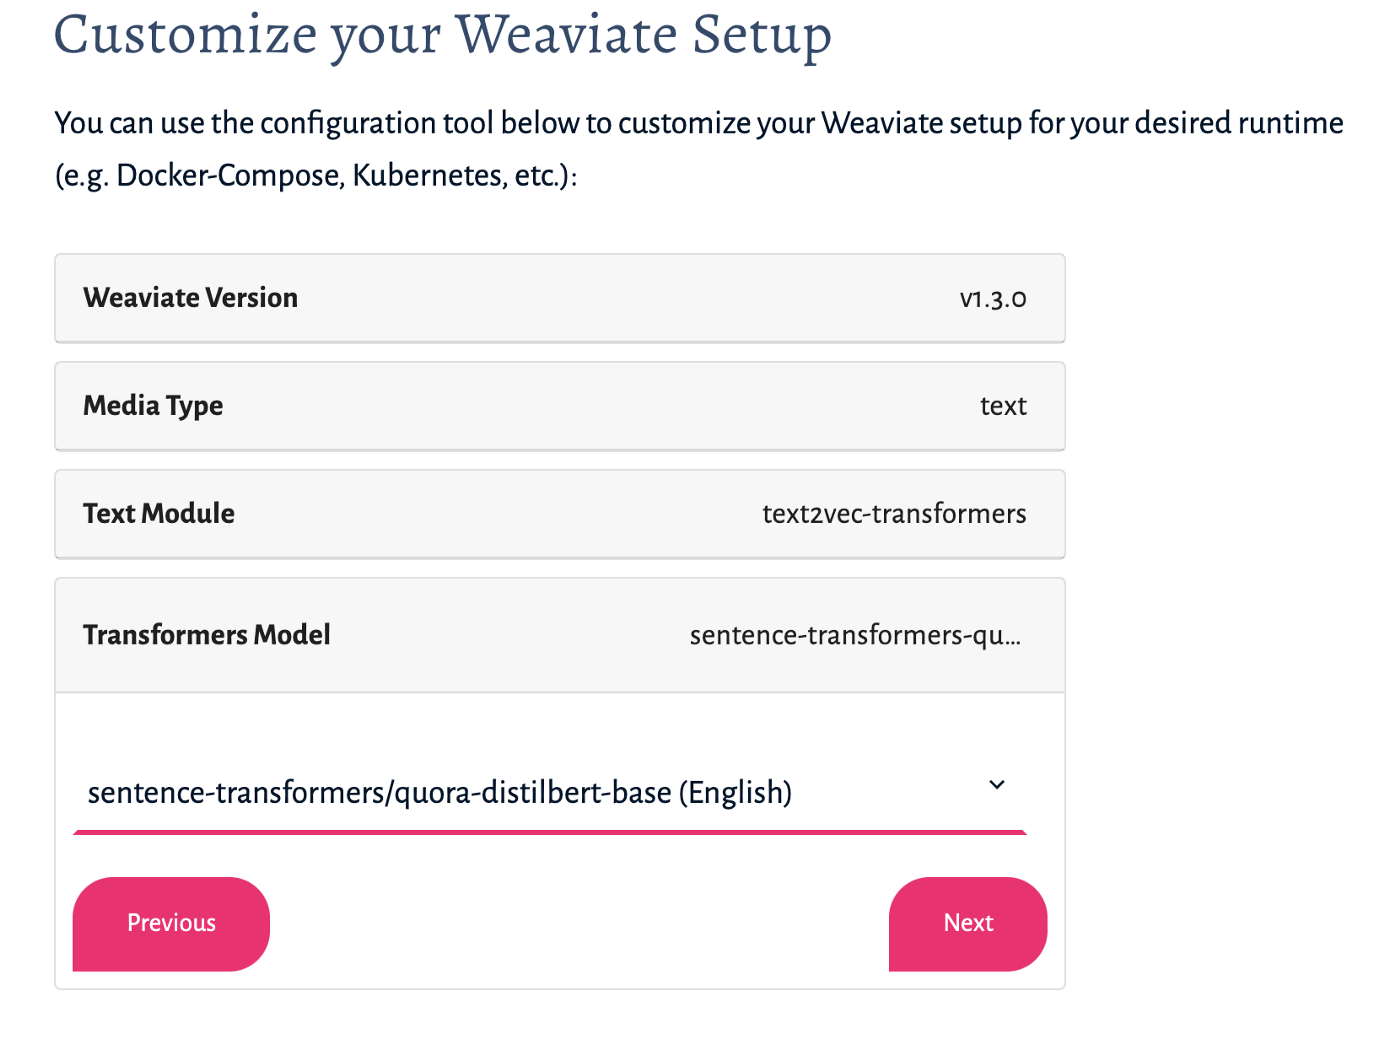Select sentence-transformers/quora-distilbert-base (English) option
Viewport: 1400px width, 1044px height.
click(x=440, y=792)
